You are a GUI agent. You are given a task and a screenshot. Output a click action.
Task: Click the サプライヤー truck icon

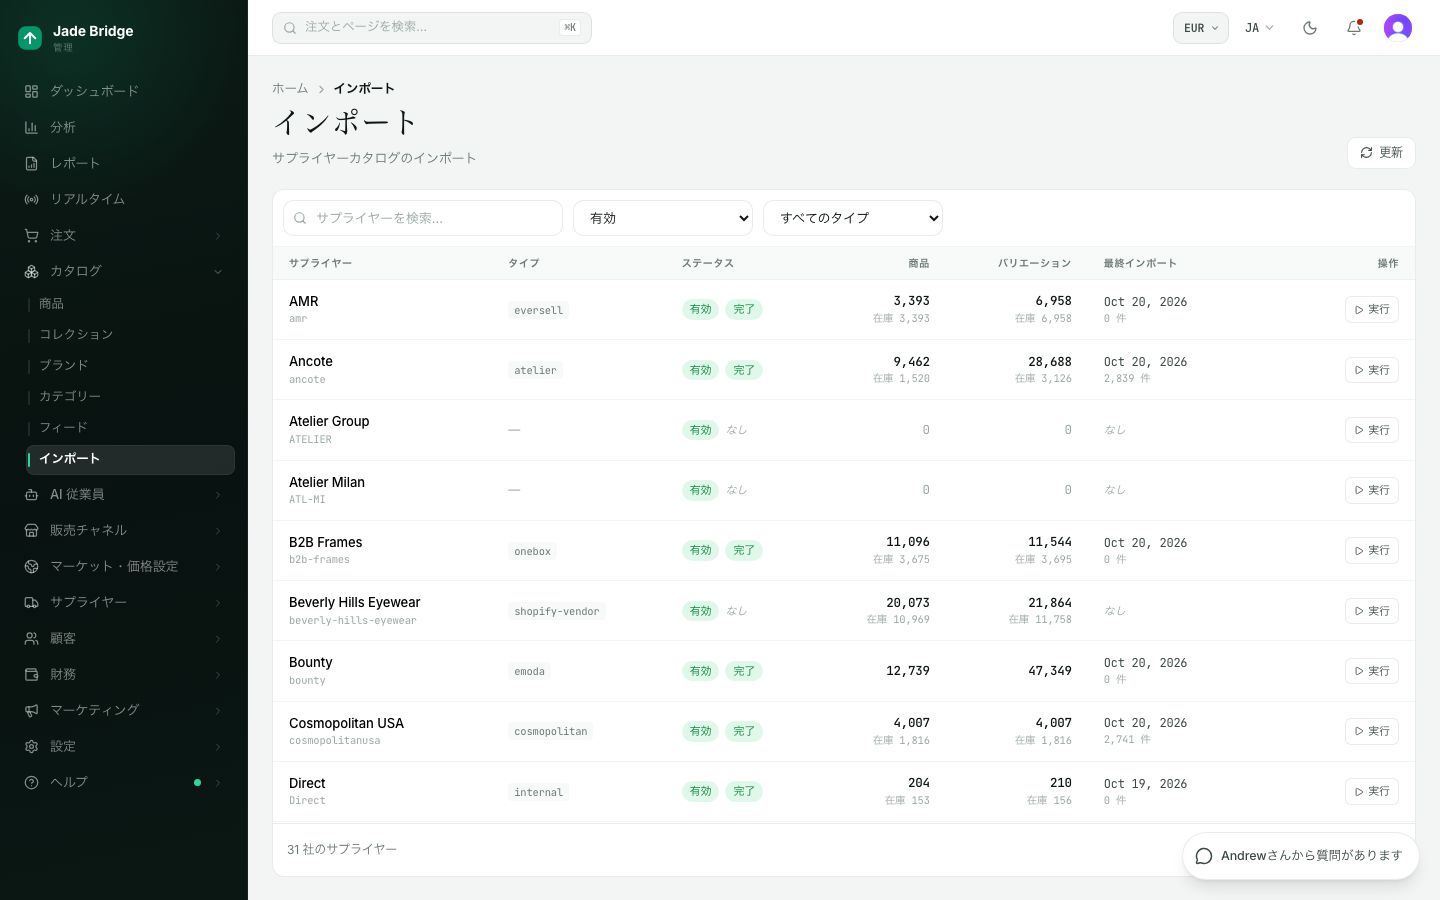[x=32, y=602]
